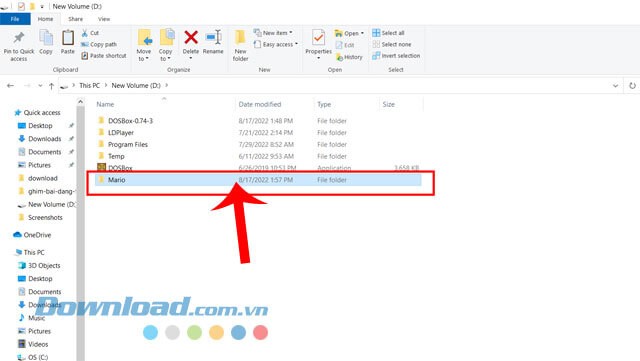The height and width of the screenshot is (361, 640).
Task: Sort by the Size column
Action: click(x=389, y=105)
